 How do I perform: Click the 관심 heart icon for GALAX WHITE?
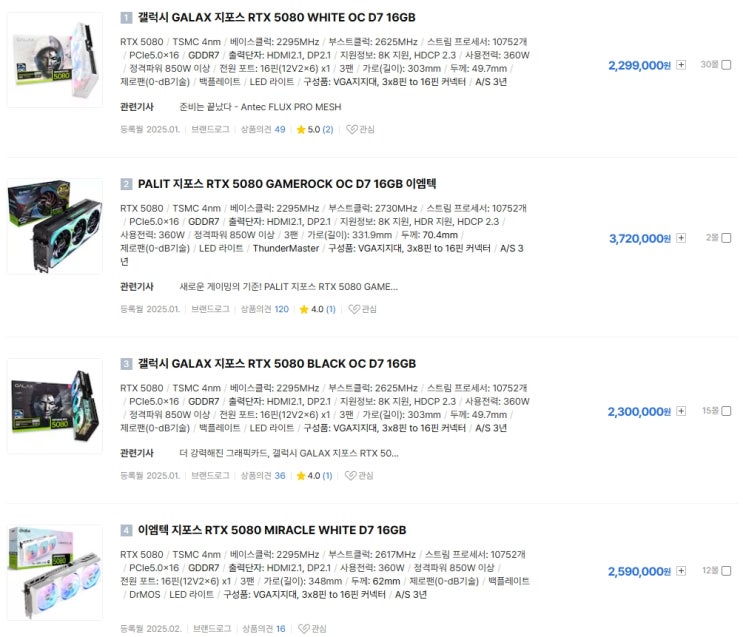coord(352,129)
